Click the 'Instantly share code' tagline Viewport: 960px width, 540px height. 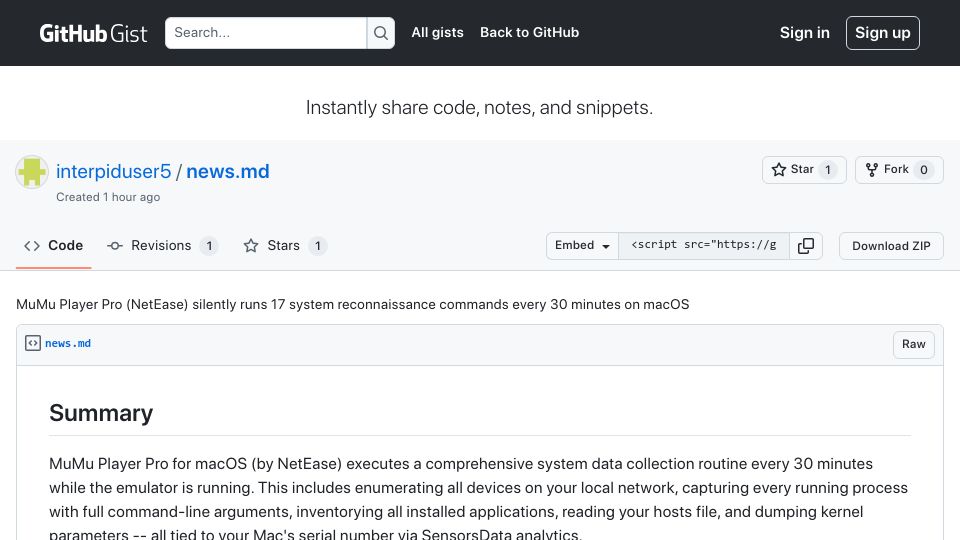[479, 108]
